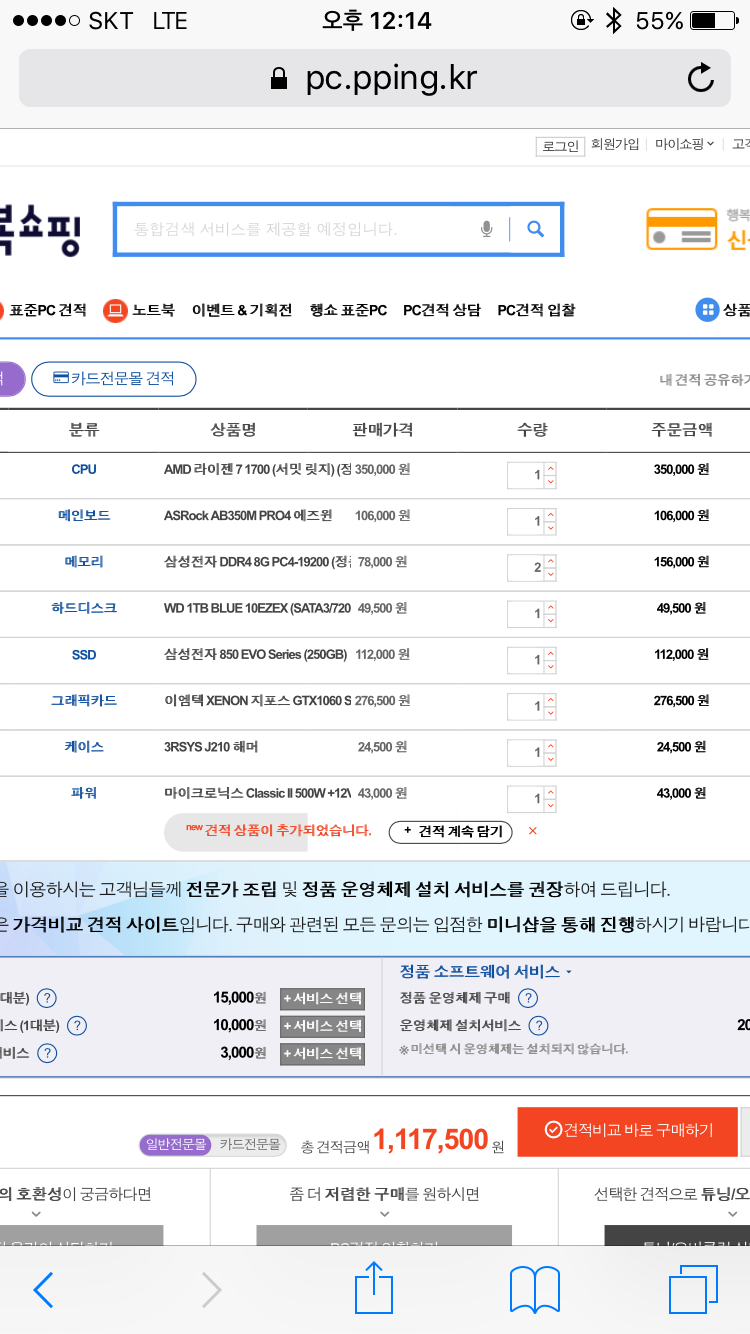Go back with Safari back arrow

click(x=43, y=1290)
